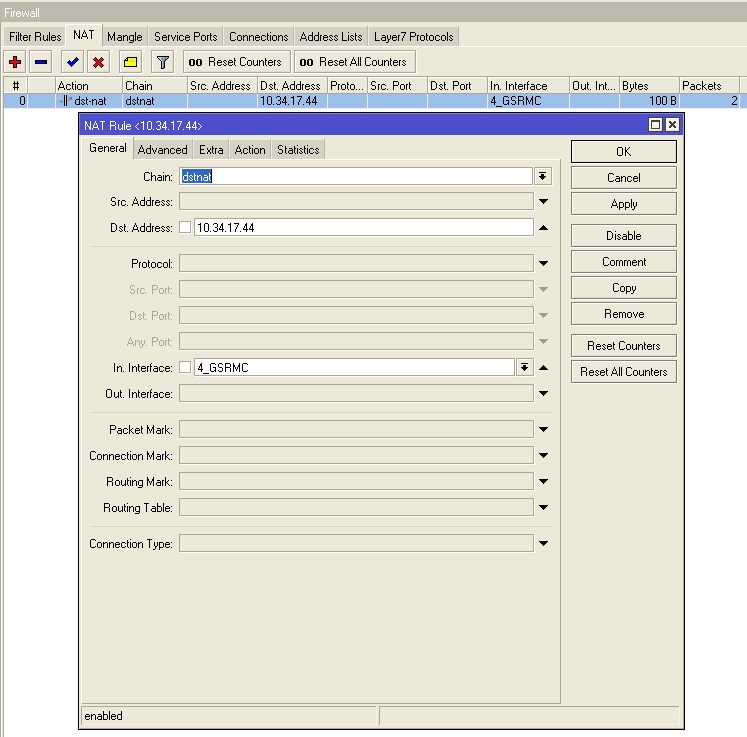747x737 pixels.
Task: Click the OK button
Action: point(624,151)
